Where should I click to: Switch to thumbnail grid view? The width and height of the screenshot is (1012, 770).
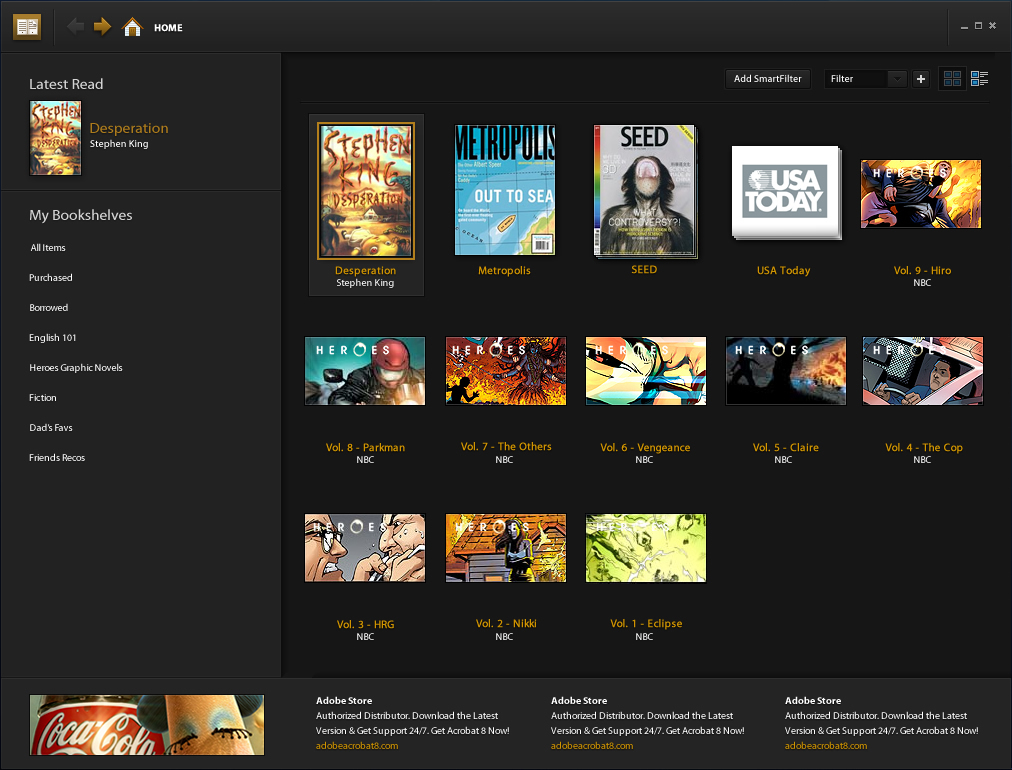click(952, 79)
